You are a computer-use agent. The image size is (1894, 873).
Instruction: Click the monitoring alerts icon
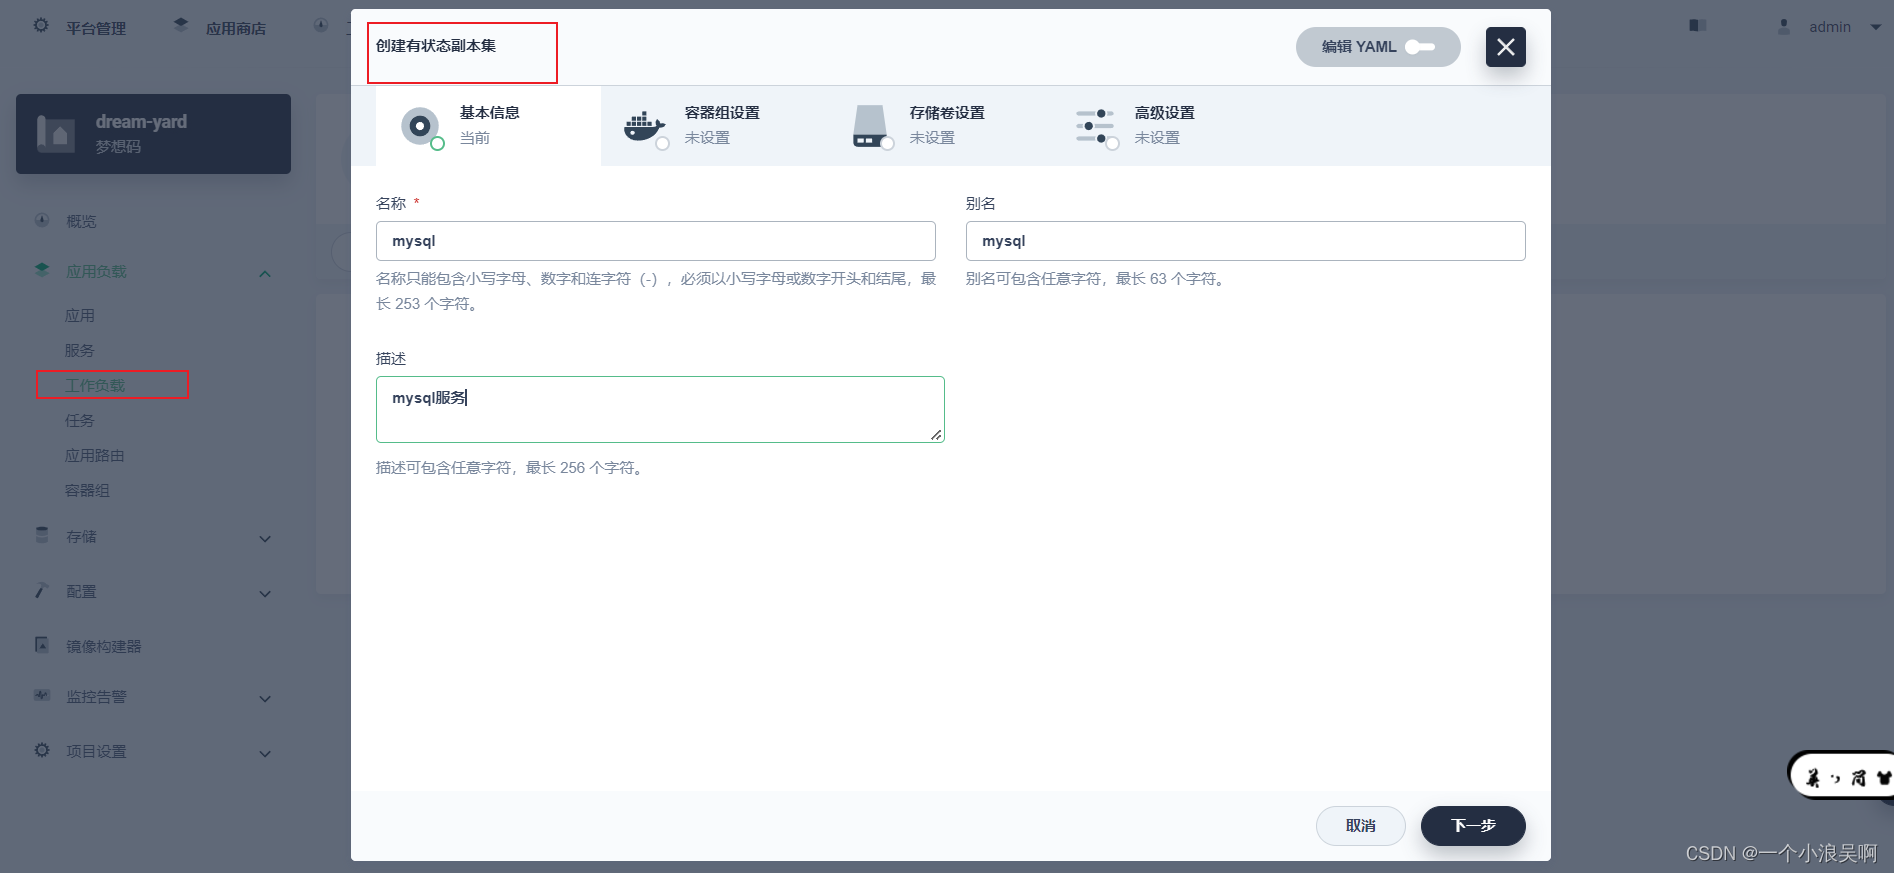(x=42, y=695)
